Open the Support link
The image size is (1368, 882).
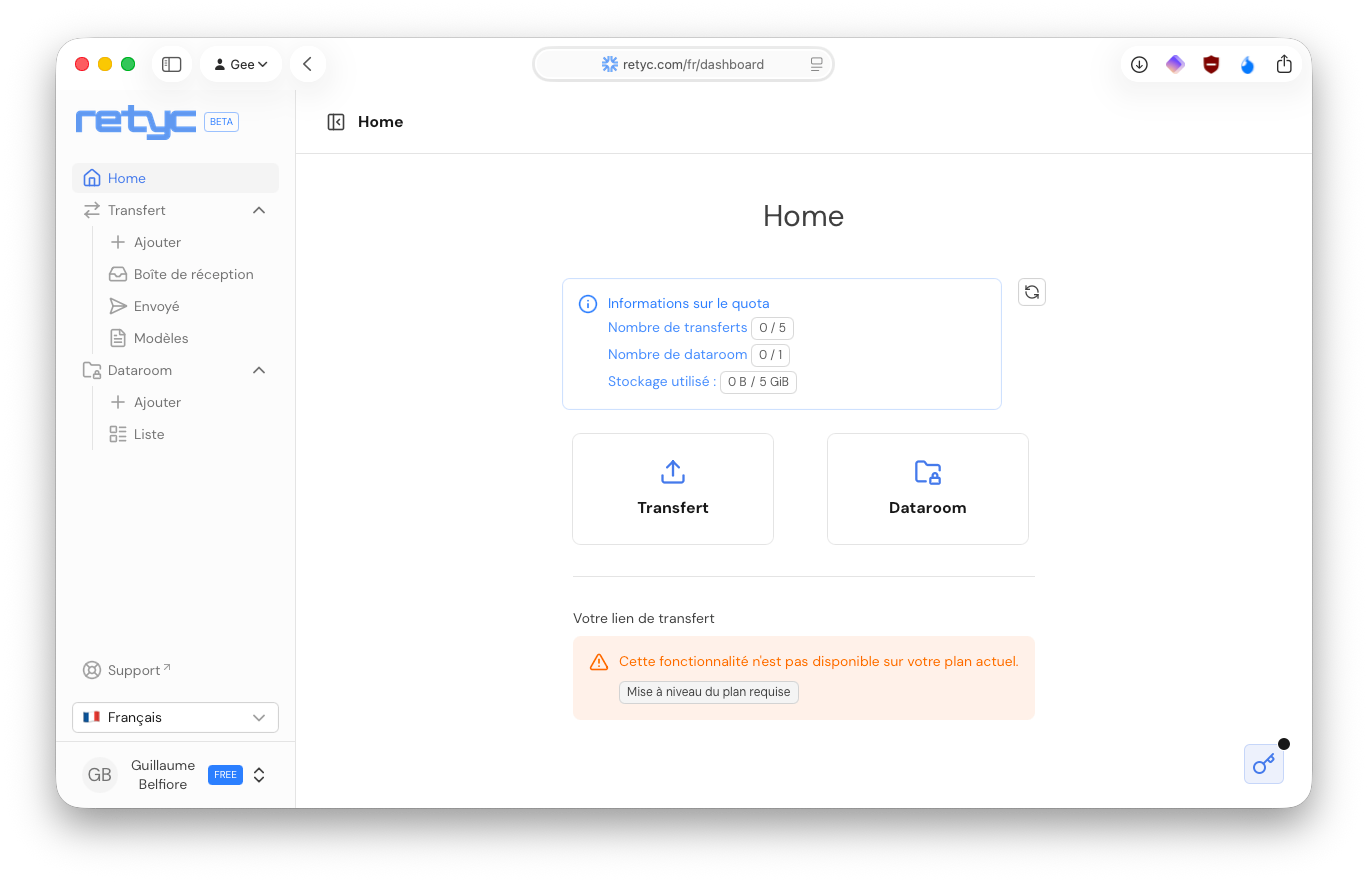click(x=126, y=670)
